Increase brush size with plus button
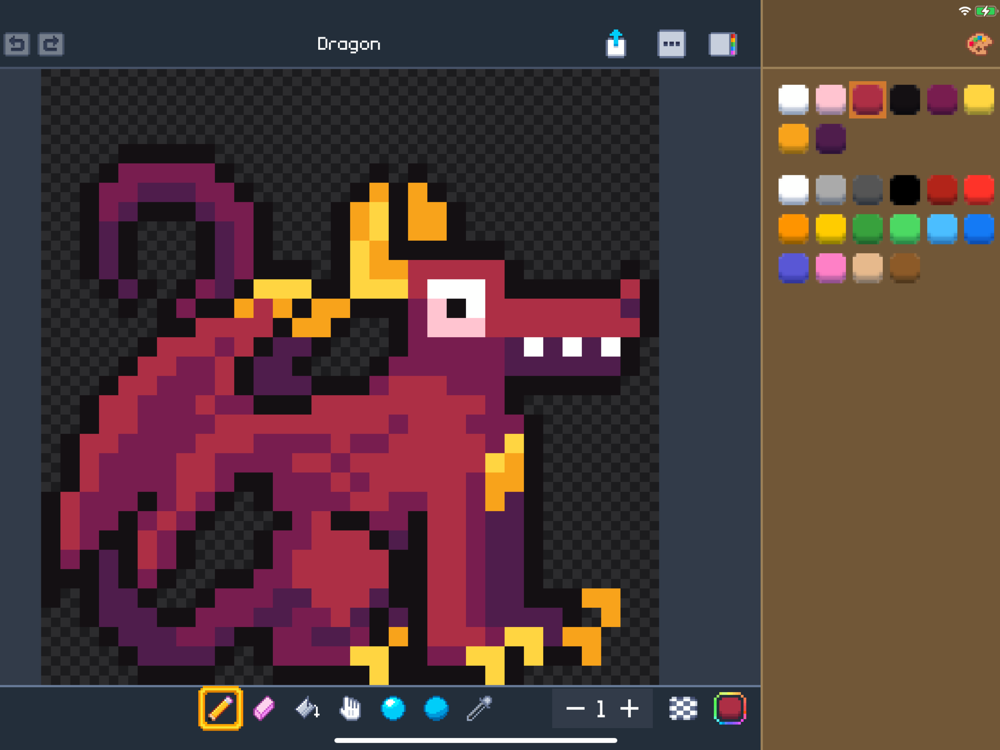The image size is (1000, 750). coord(629,709)
